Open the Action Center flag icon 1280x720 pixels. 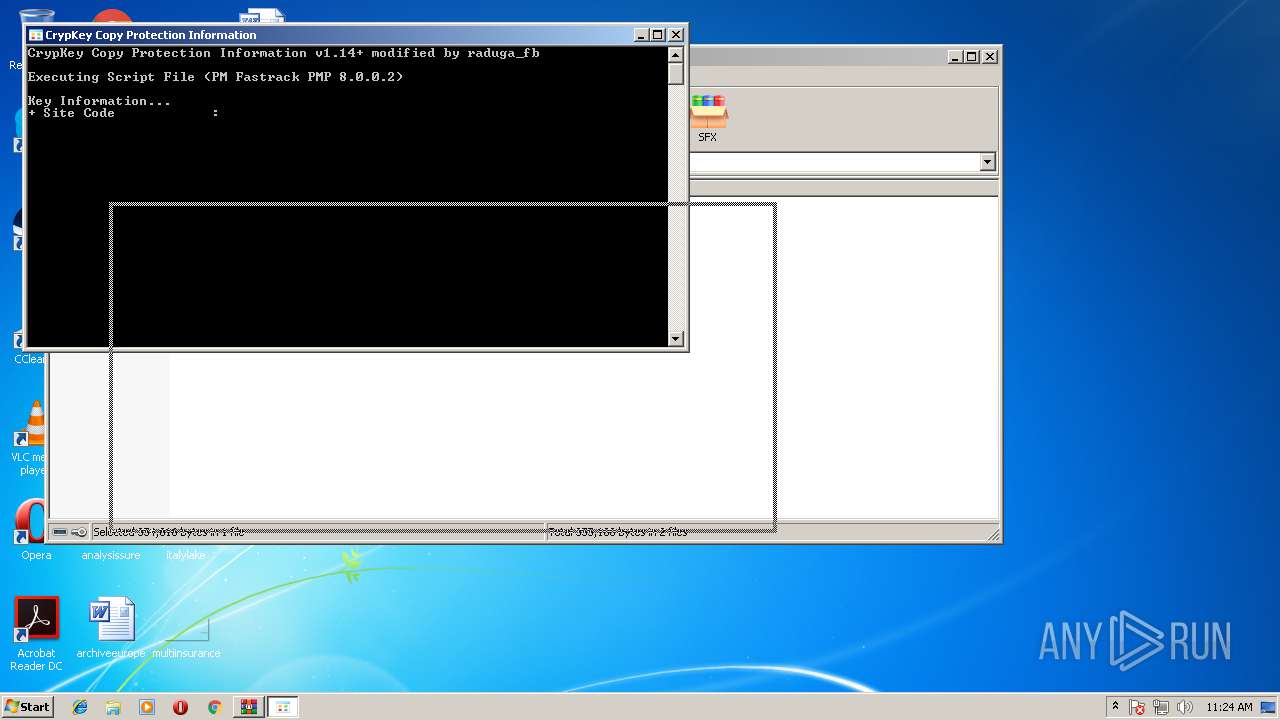pos(1137,707)
